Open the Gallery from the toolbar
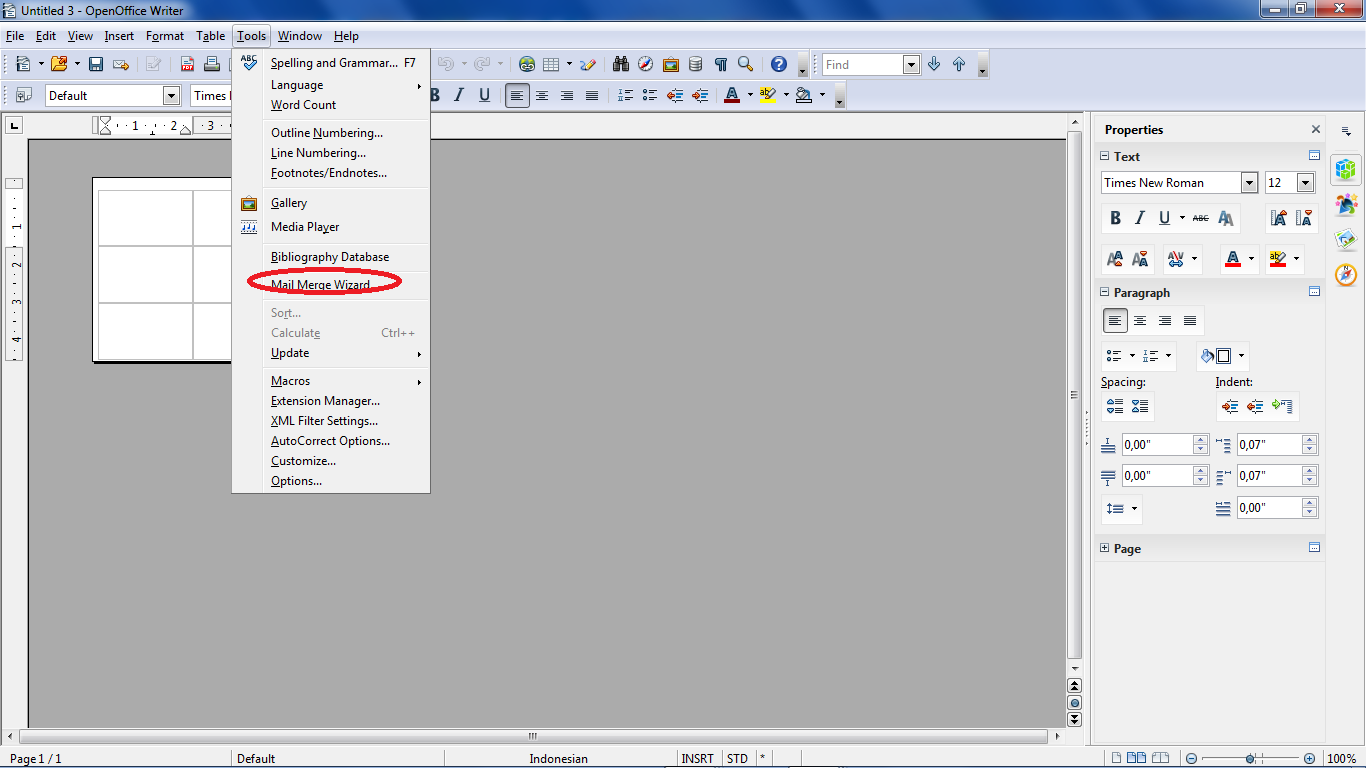 pos(671,63)
